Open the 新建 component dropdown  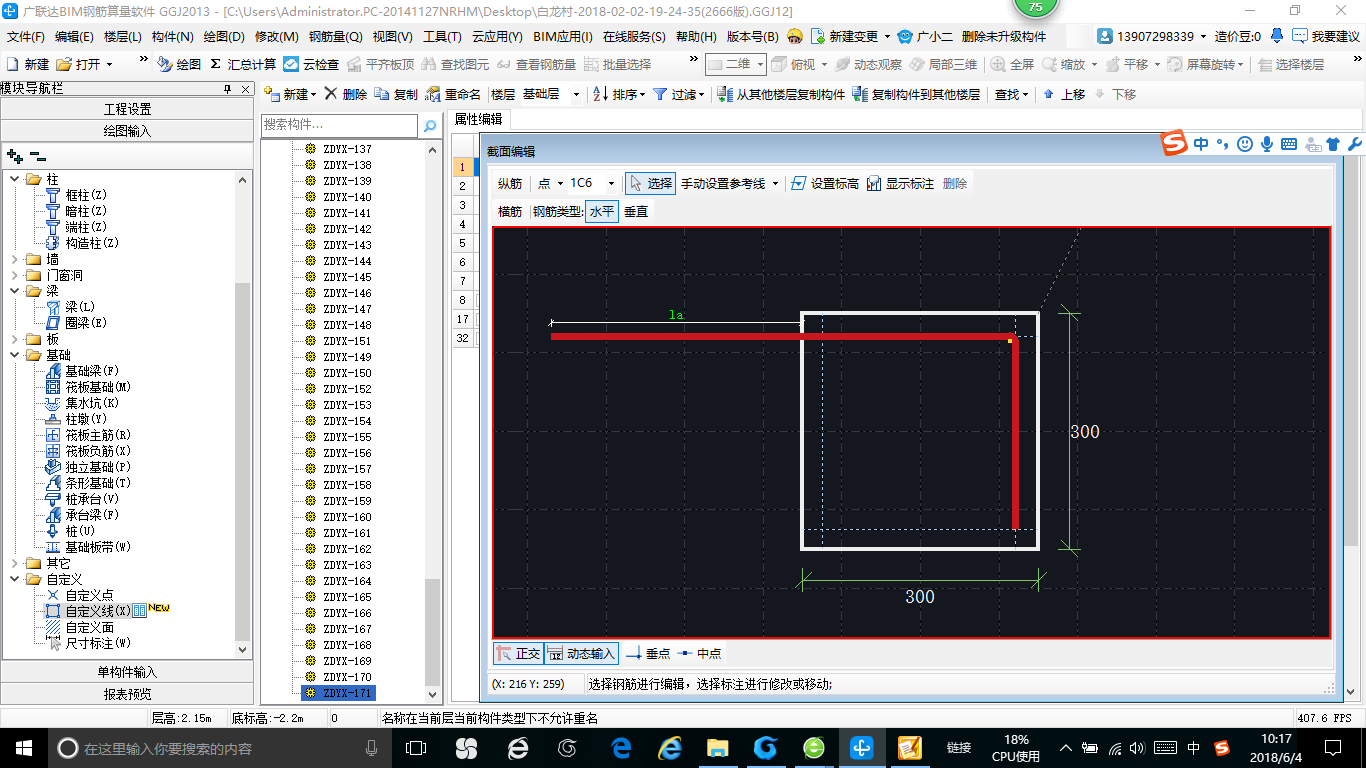314,95
